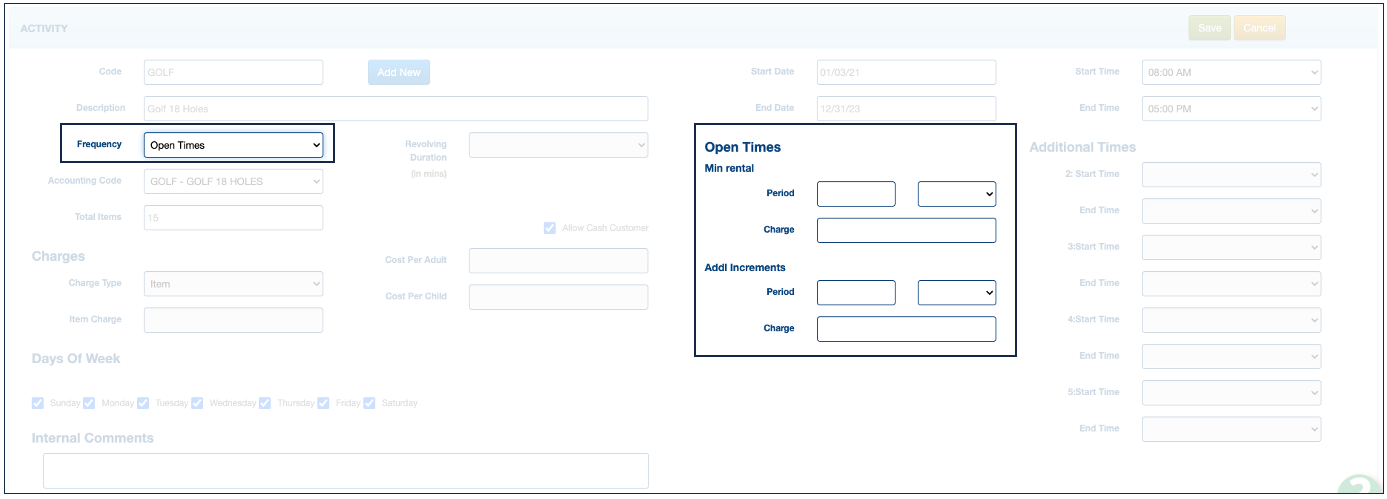
Task: Click the Add New button
Action: point(398,72)
